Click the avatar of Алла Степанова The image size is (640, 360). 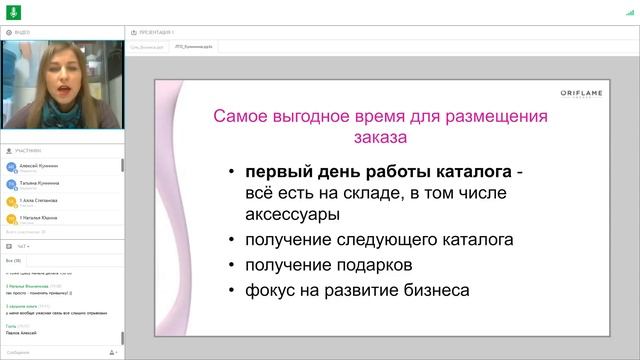[11, 202]
